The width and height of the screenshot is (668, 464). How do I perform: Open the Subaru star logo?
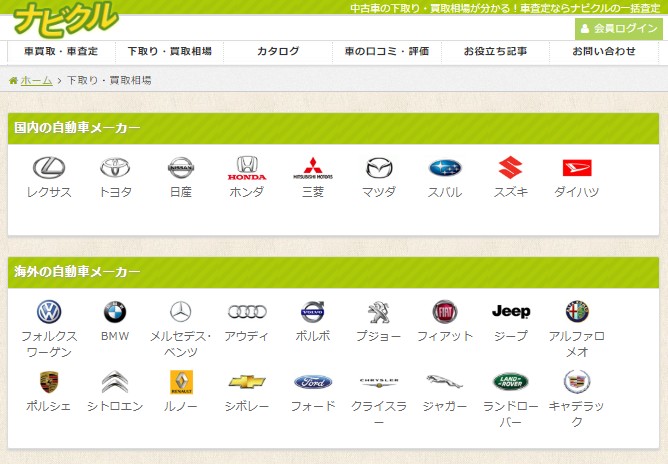(445, 167)
